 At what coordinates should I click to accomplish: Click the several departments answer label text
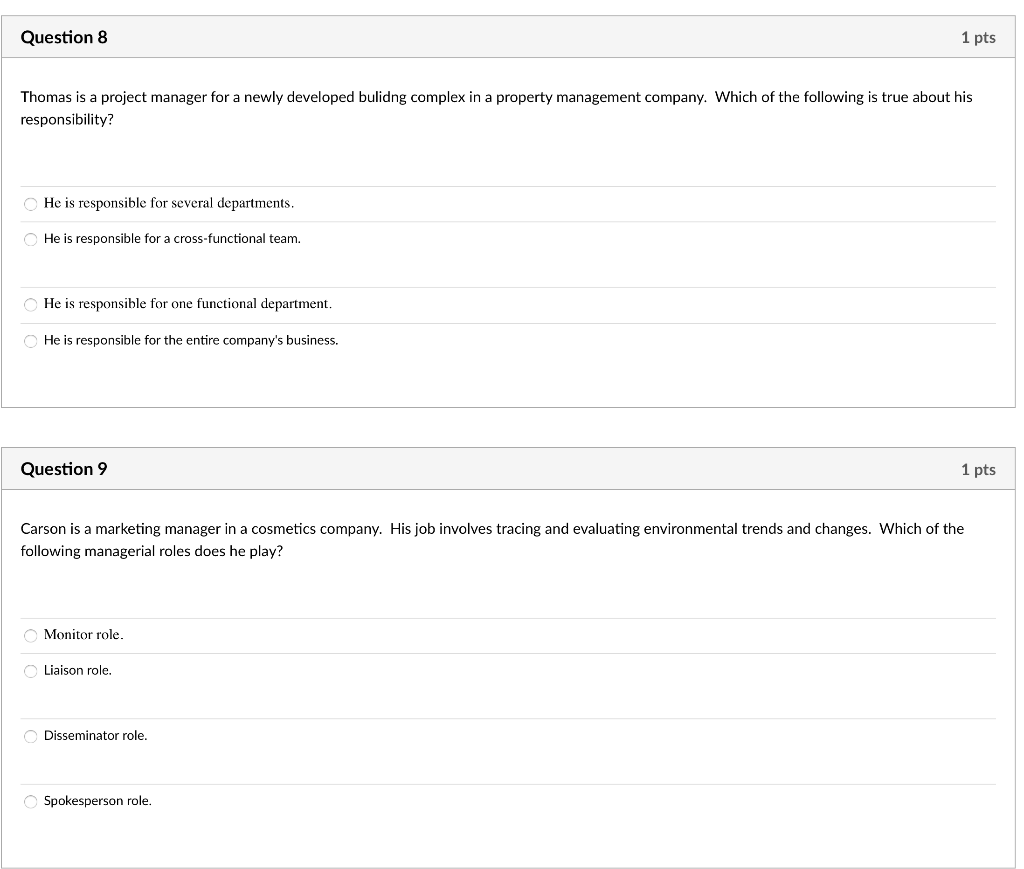pos(168,203)
